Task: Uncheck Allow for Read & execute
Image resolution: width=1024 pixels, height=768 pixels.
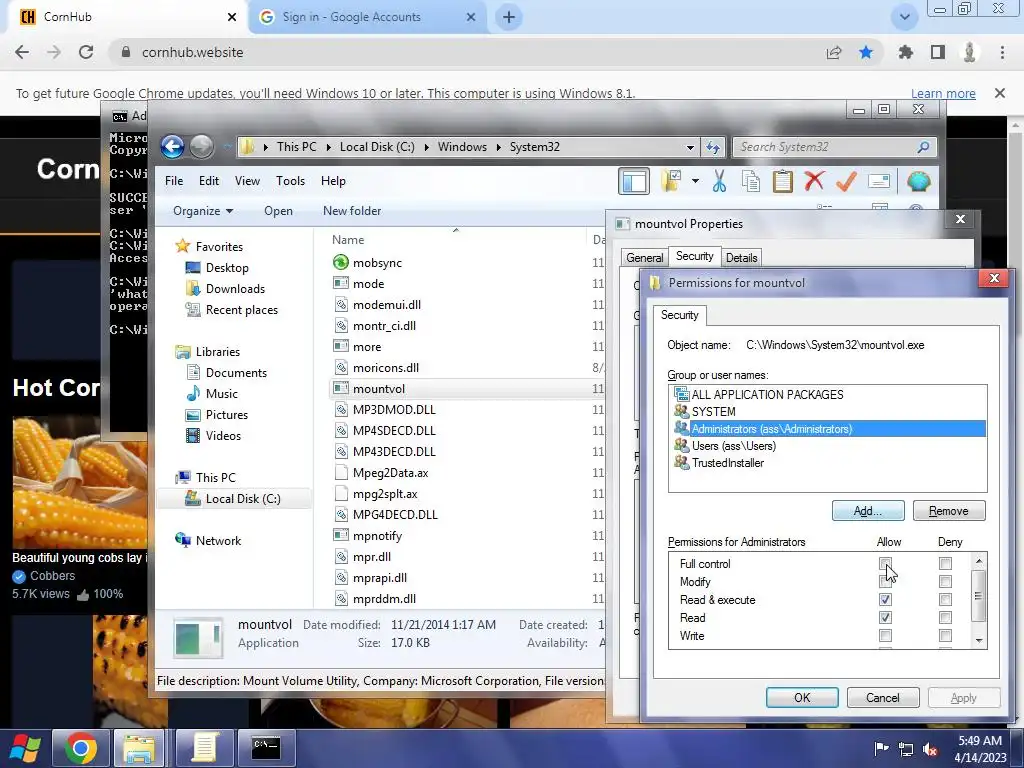Action: (x=885, y=600)
